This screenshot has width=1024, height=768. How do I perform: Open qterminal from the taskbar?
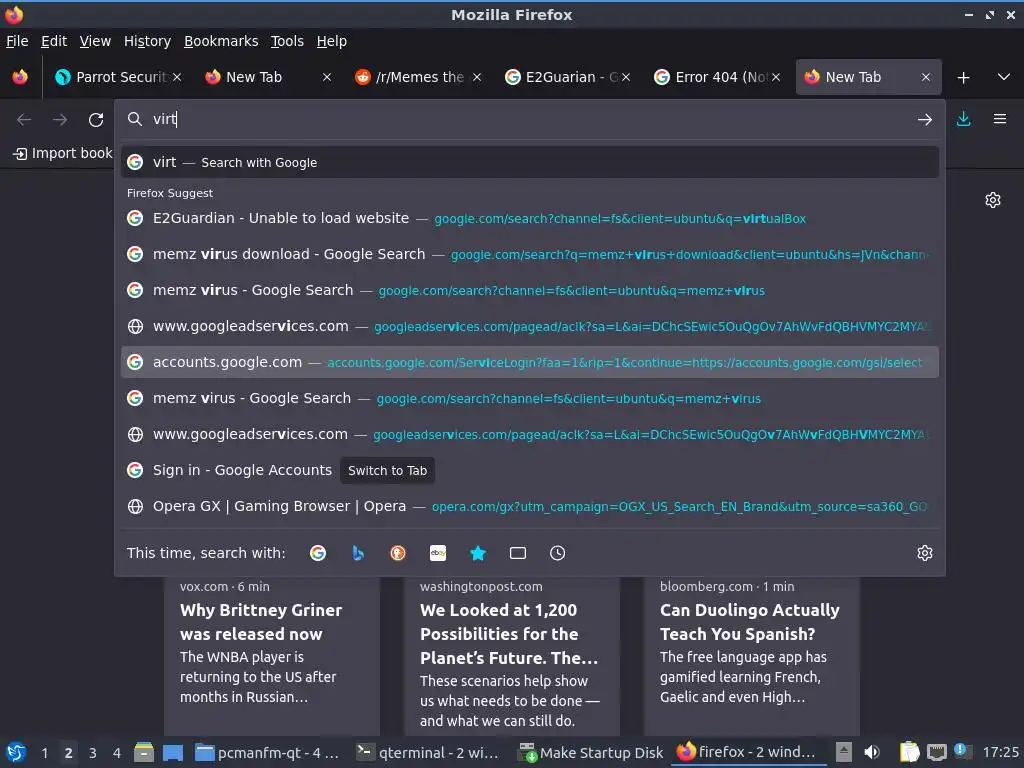(428, 752)
